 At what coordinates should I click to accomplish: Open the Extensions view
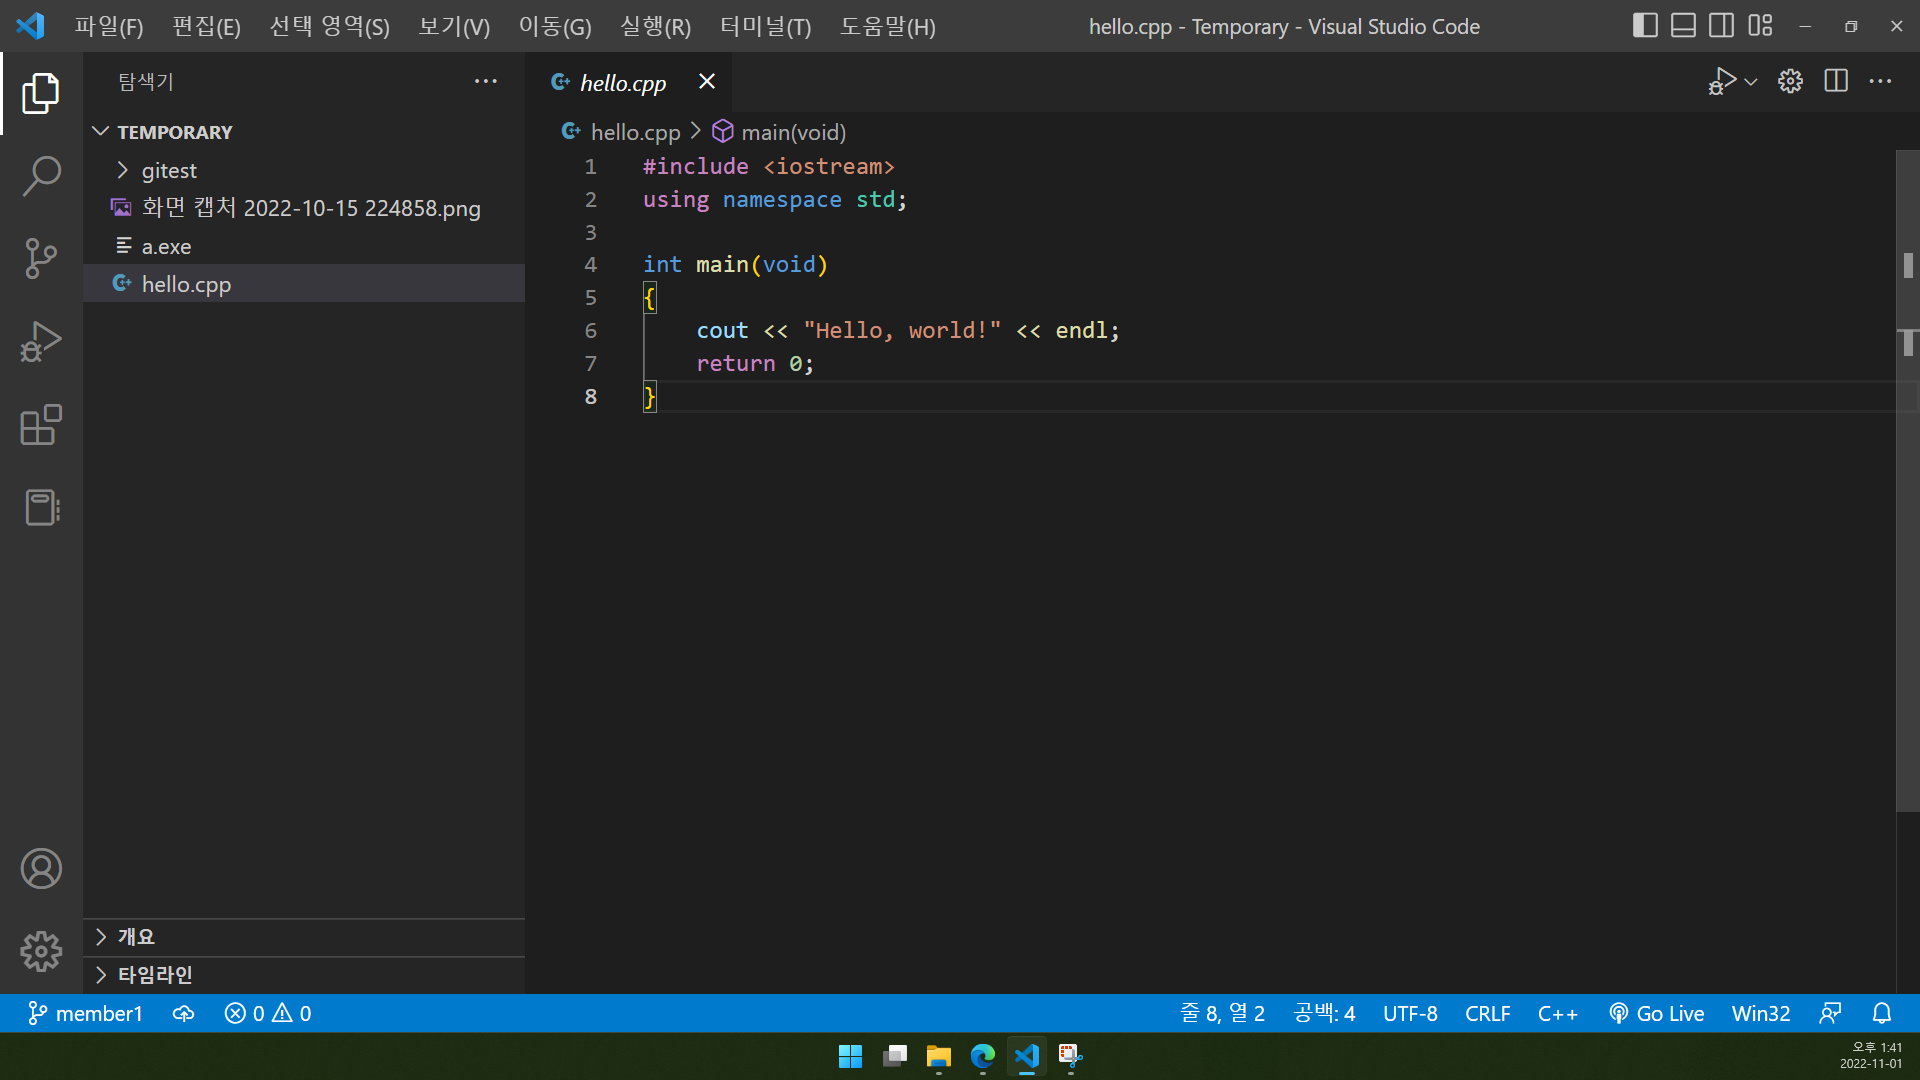click(41, 425)
